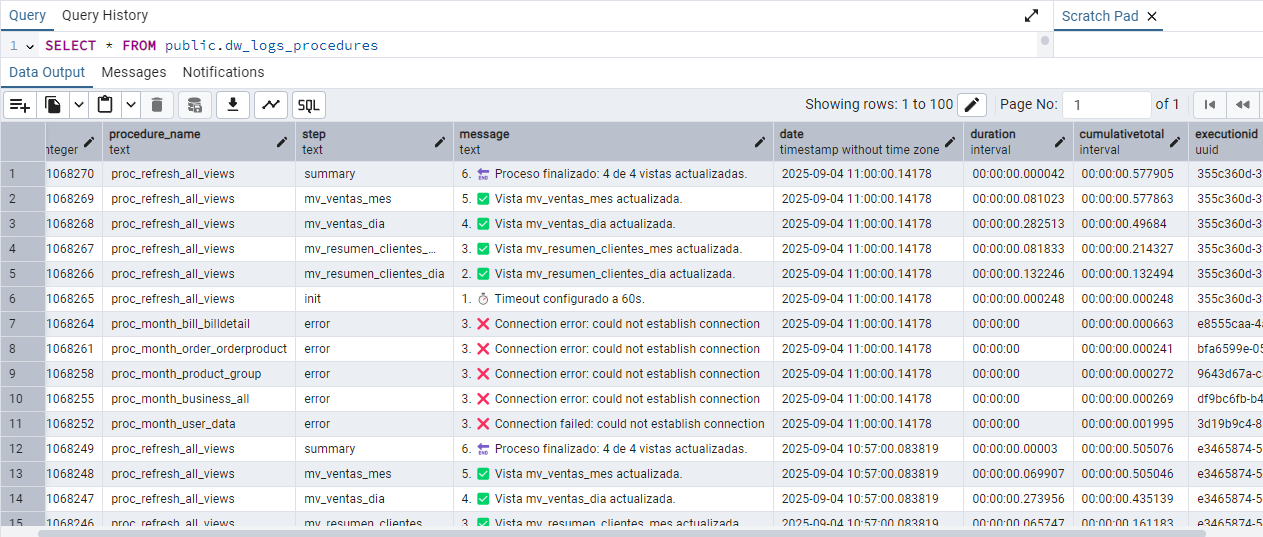Switch to the Query History tab

click(105, 15)
